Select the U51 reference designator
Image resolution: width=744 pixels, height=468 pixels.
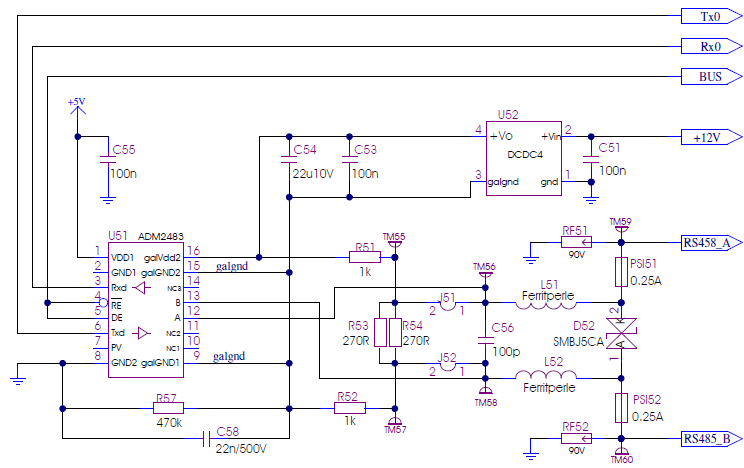click(x=118, y=236)
